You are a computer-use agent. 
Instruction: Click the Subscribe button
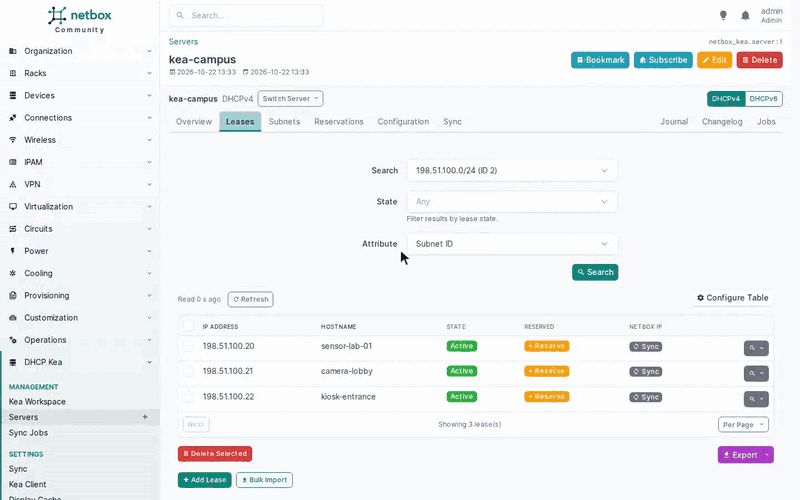click(x=663, y=60)
